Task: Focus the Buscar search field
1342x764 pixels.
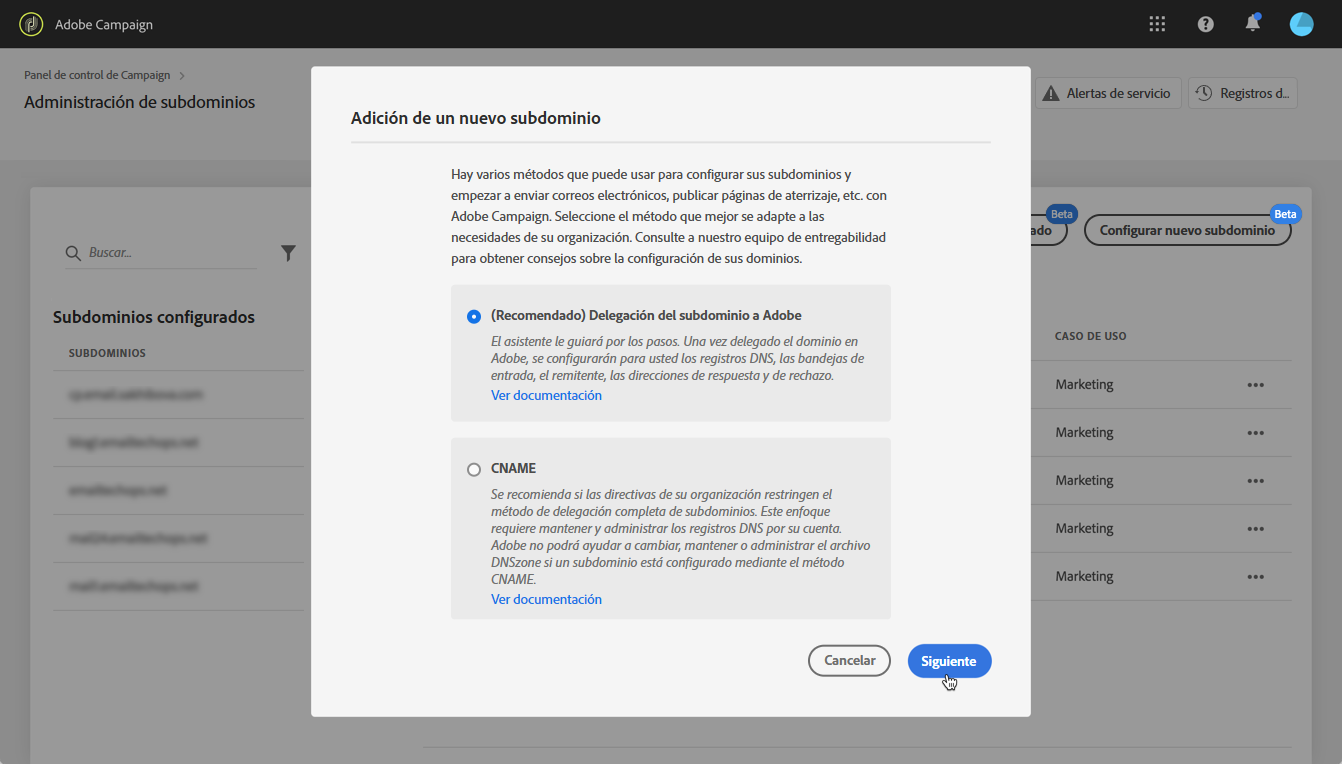Action: click(161, 253)
